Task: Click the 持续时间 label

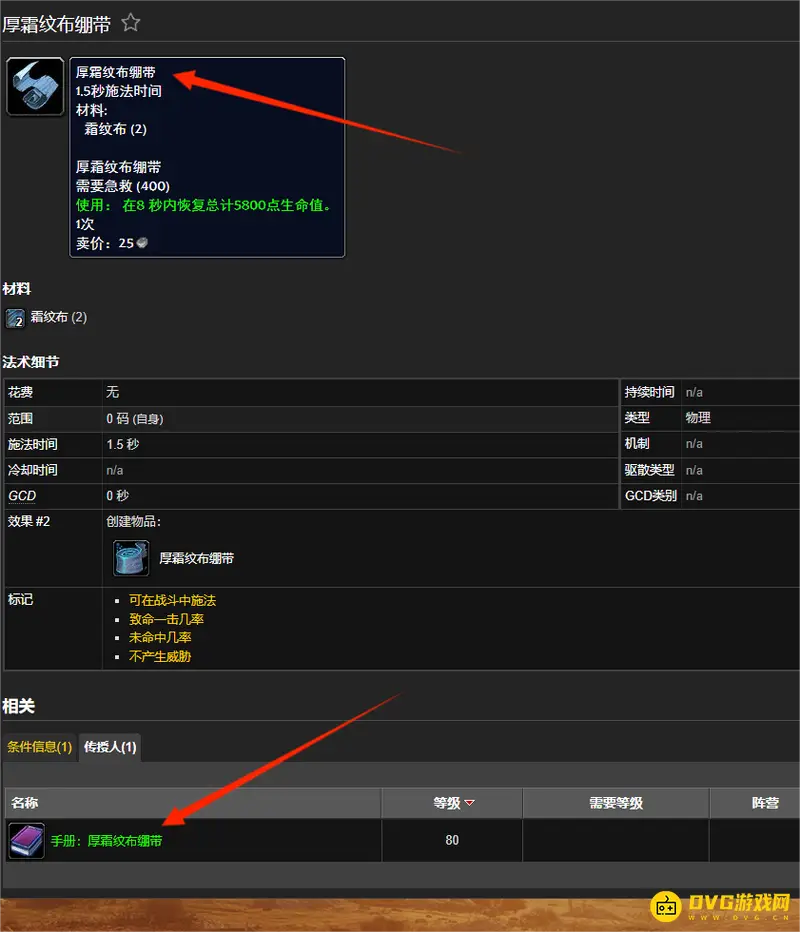Action: pyautogui.click(x=649, y=392)
